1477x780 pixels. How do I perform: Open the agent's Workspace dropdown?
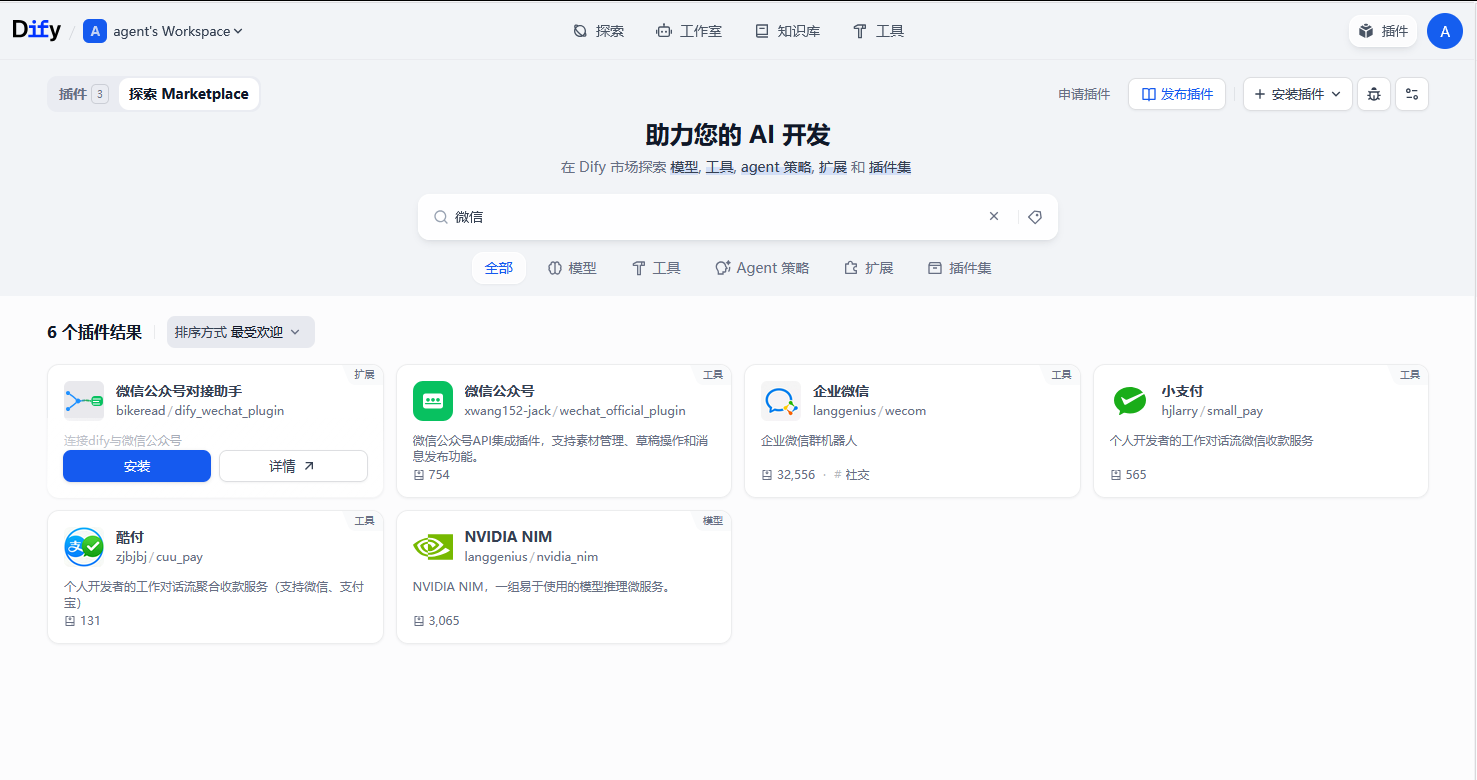coord(177,31)
